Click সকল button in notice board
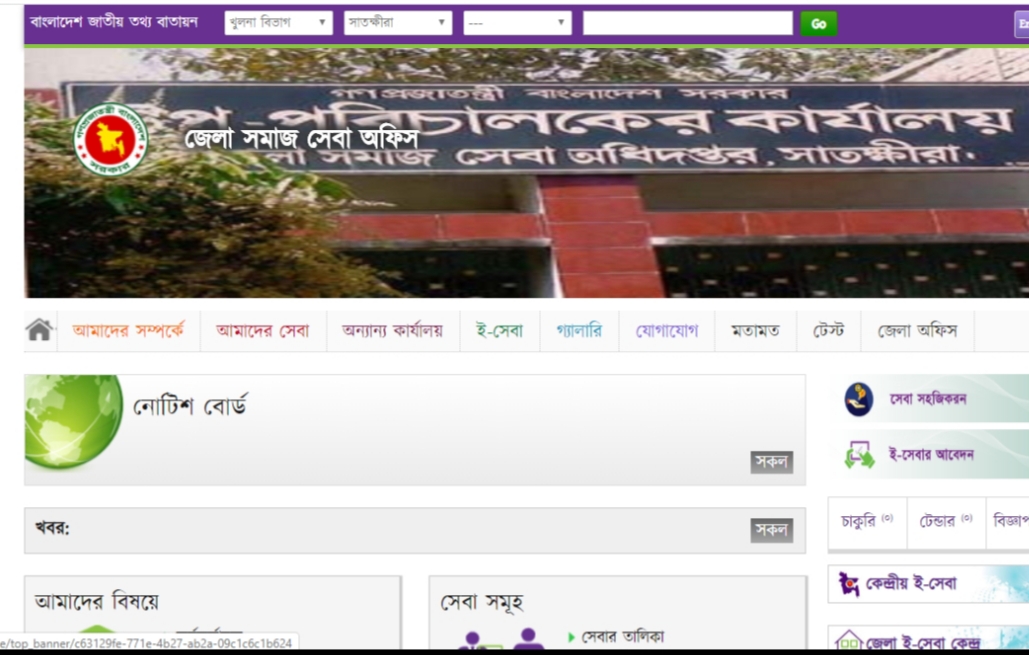This screenshot has height=655, width=1029. (x=771, y=462)
